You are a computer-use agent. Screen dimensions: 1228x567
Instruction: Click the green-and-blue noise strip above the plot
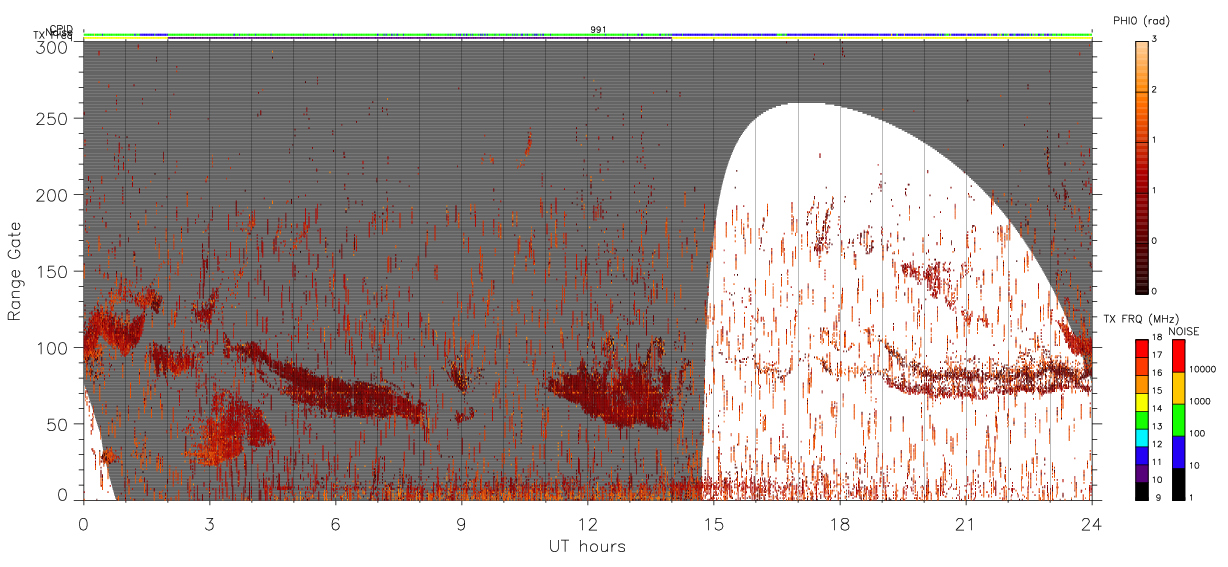(588, 35)
